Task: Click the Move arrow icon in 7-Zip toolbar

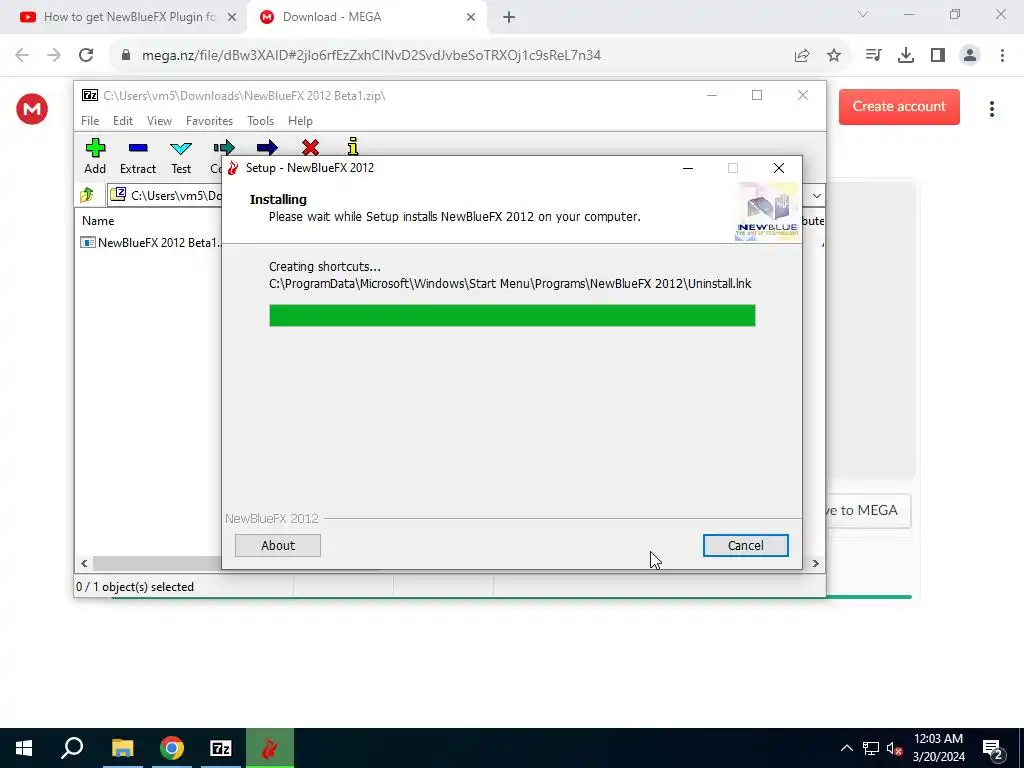Action: point(267,147)
